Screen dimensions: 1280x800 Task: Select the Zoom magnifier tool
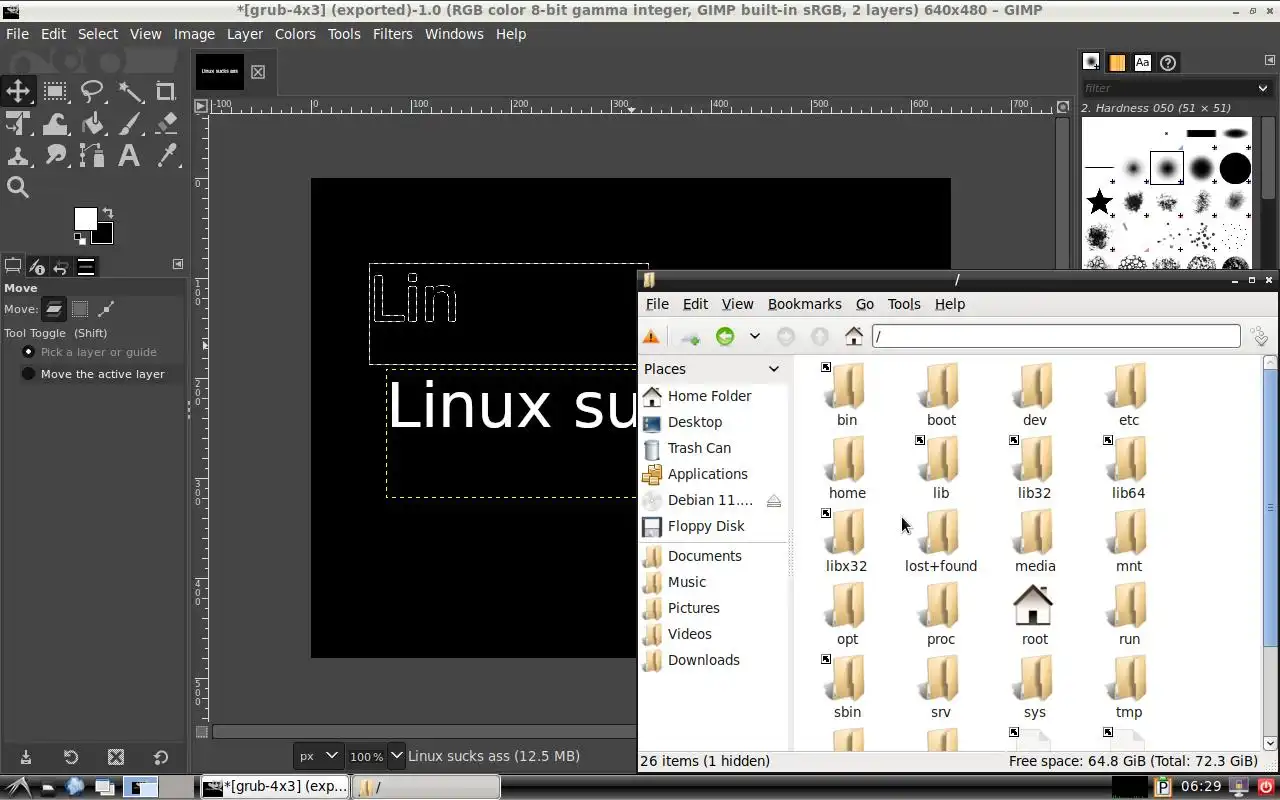tap(18, 187)
